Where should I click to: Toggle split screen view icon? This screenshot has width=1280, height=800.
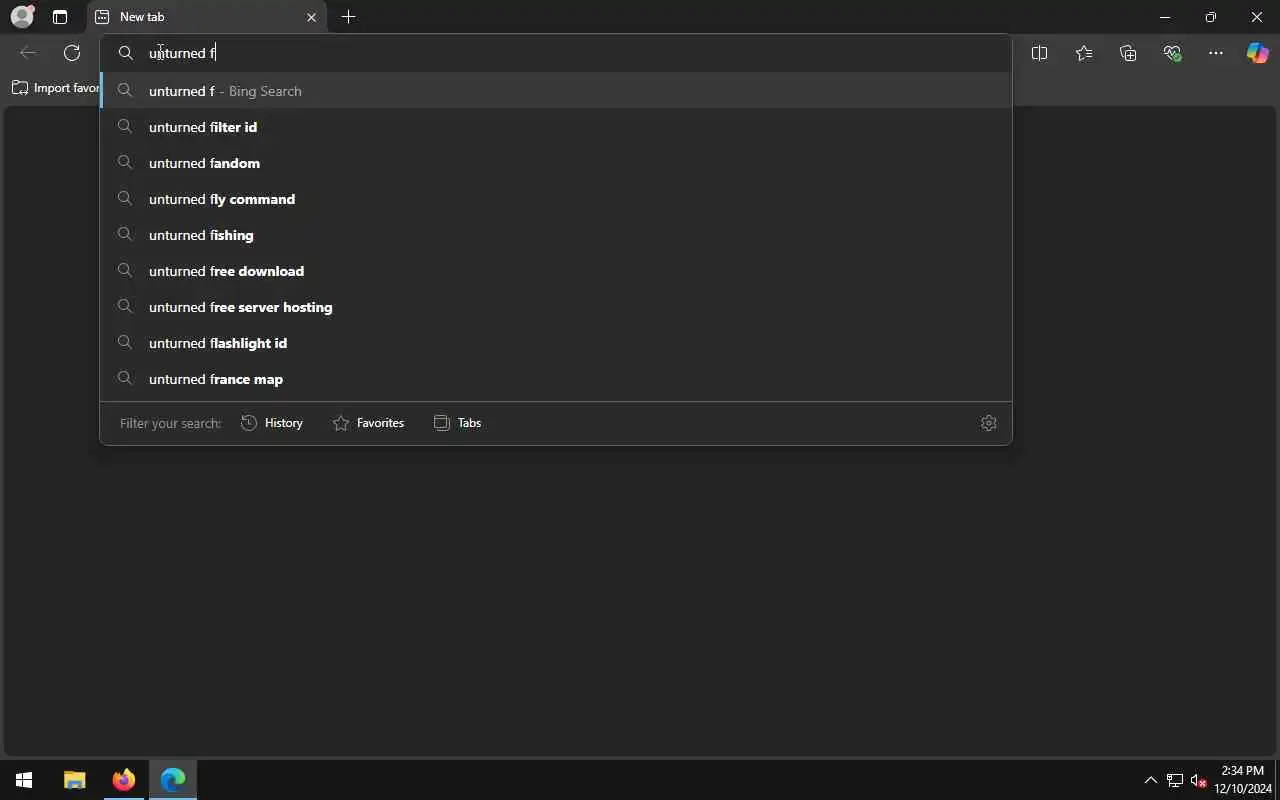point(1039,53)
